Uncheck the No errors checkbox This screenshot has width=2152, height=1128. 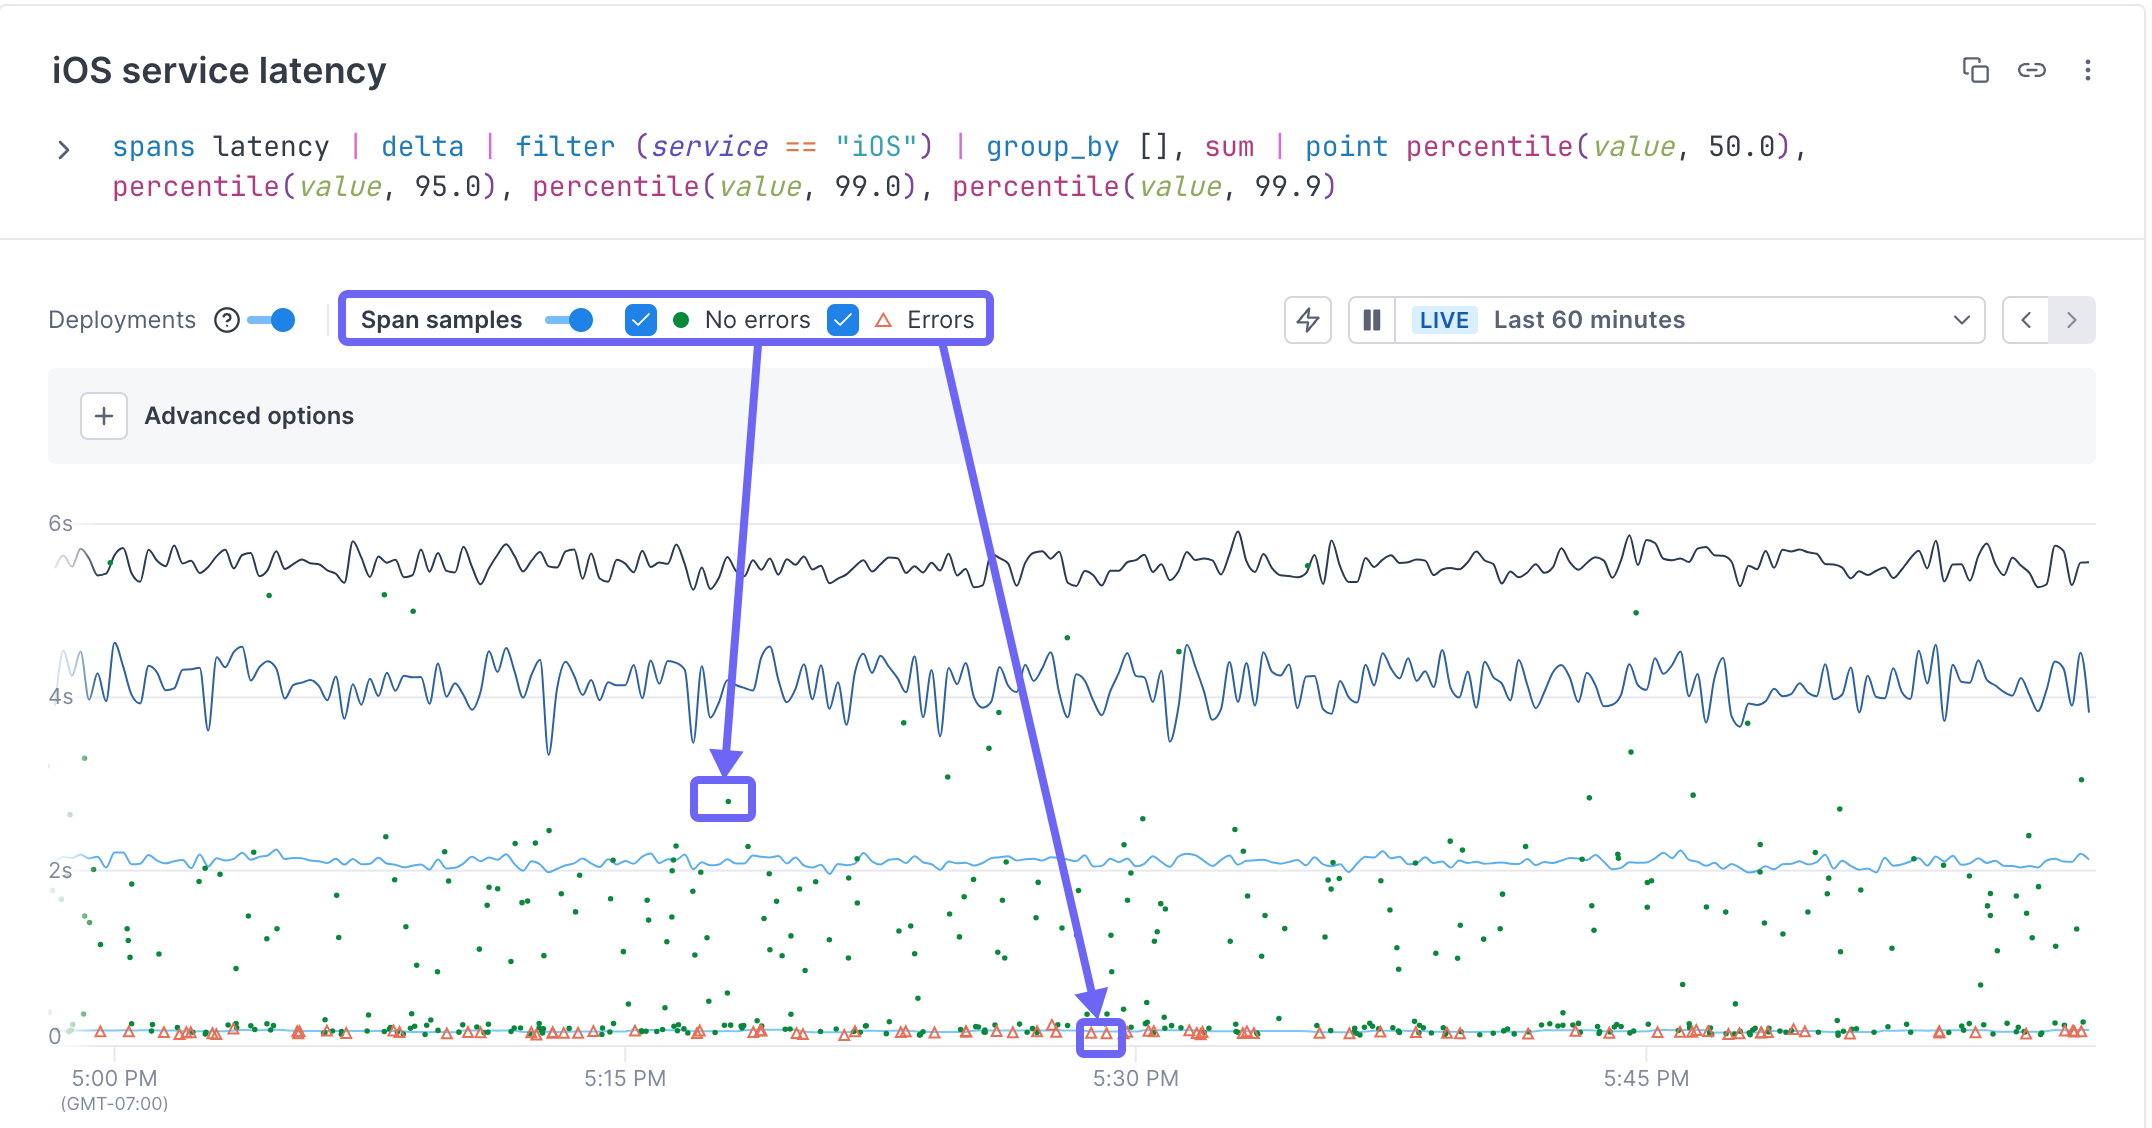click(641, 320)
